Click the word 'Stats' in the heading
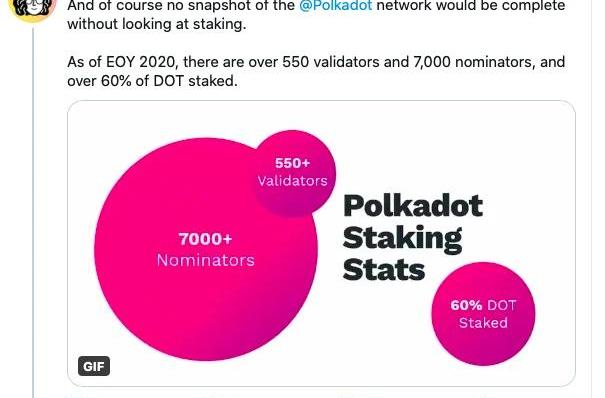This screenshot has height=398, width=605. (384, 270)
